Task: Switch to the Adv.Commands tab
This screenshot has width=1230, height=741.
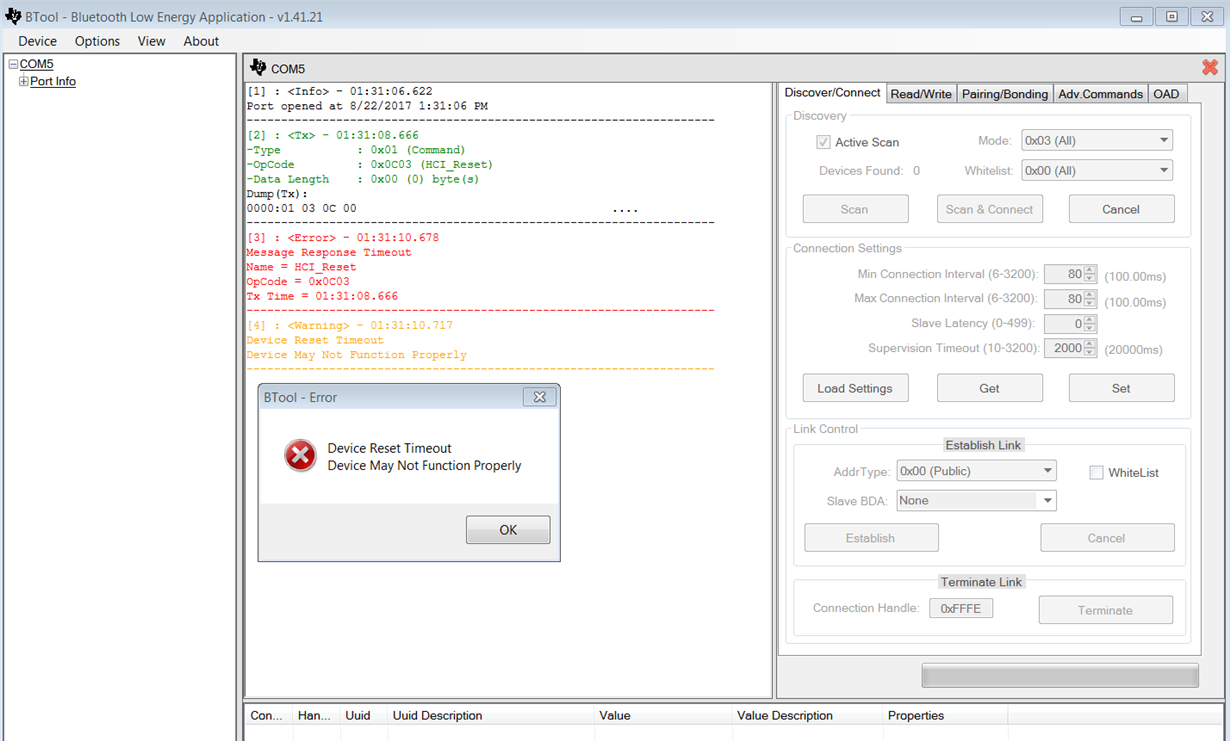Action: 1100,94
